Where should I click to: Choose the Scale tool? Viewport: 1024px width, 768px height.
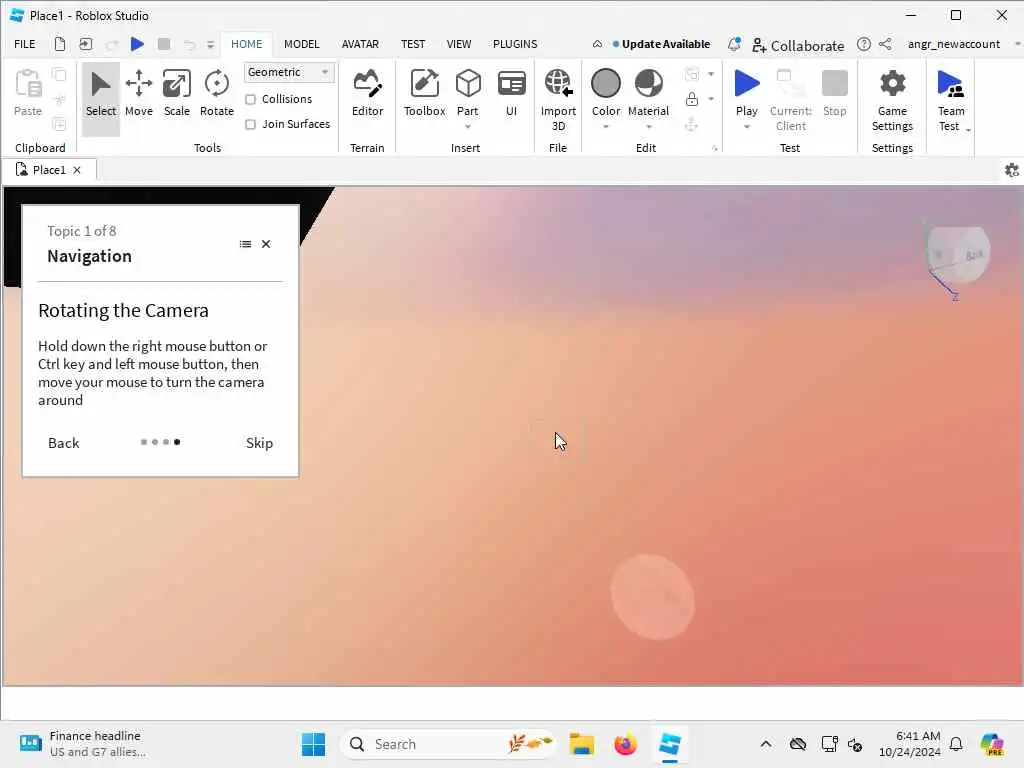(176, 95)
